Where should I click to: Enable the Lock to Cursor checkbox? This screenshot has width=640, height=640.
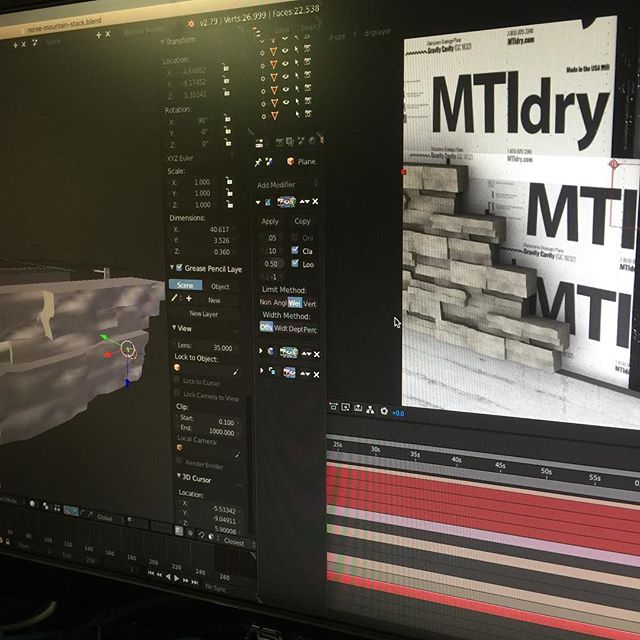176,380
